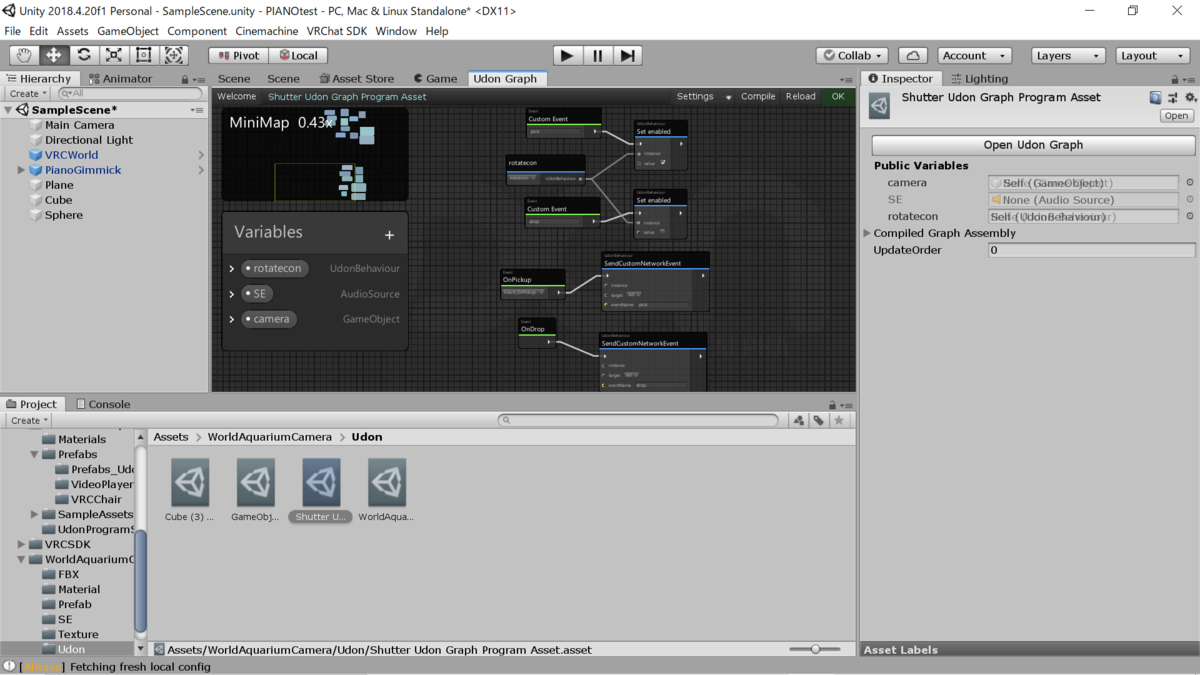Adjust the asset icon size slider
Viewport: 1200px width, 675px height.
pyautogui.click(x=815, y=650)
